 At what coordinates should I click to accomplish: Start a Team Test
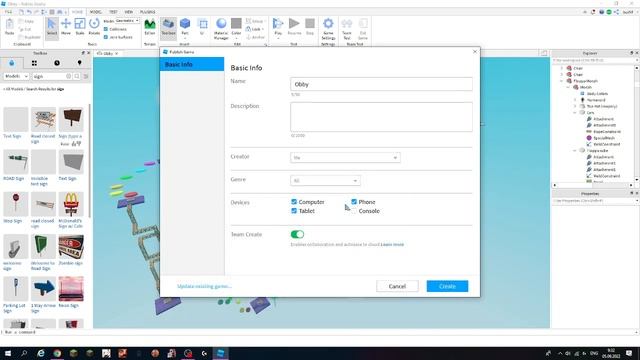pos(347,29)
